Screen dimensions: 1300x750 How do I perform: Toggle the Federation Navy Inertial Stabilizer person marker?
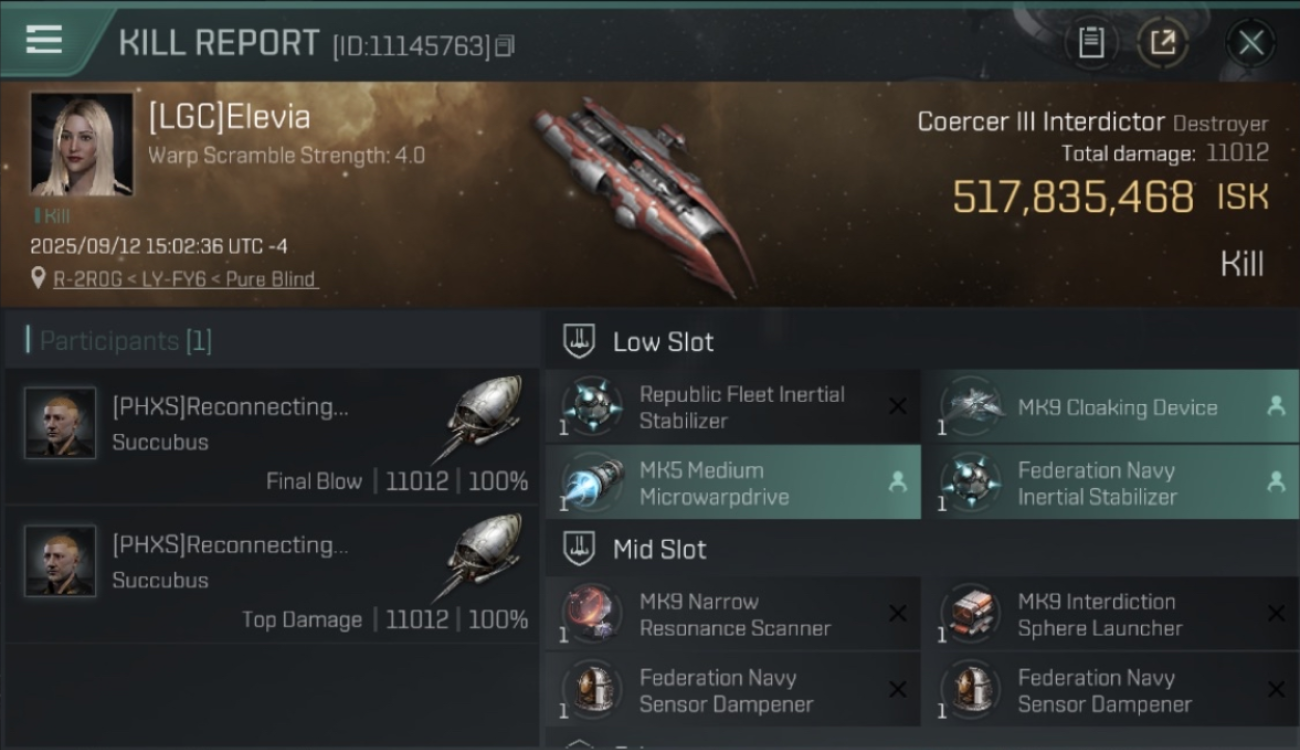click(1275, 482)
